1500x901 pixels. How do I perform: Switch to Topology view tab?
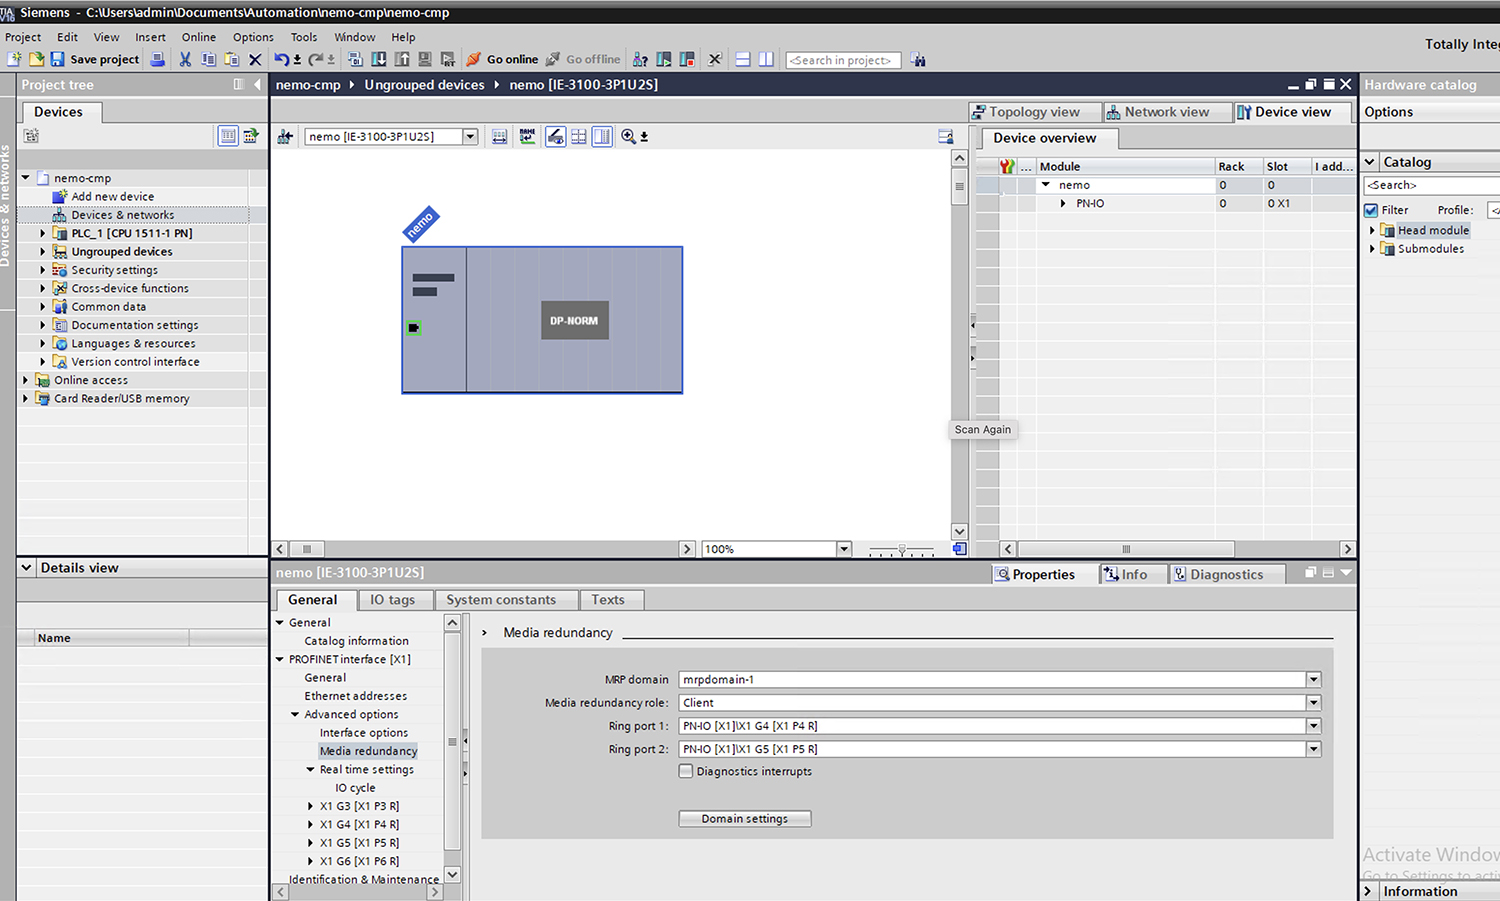1033,112
